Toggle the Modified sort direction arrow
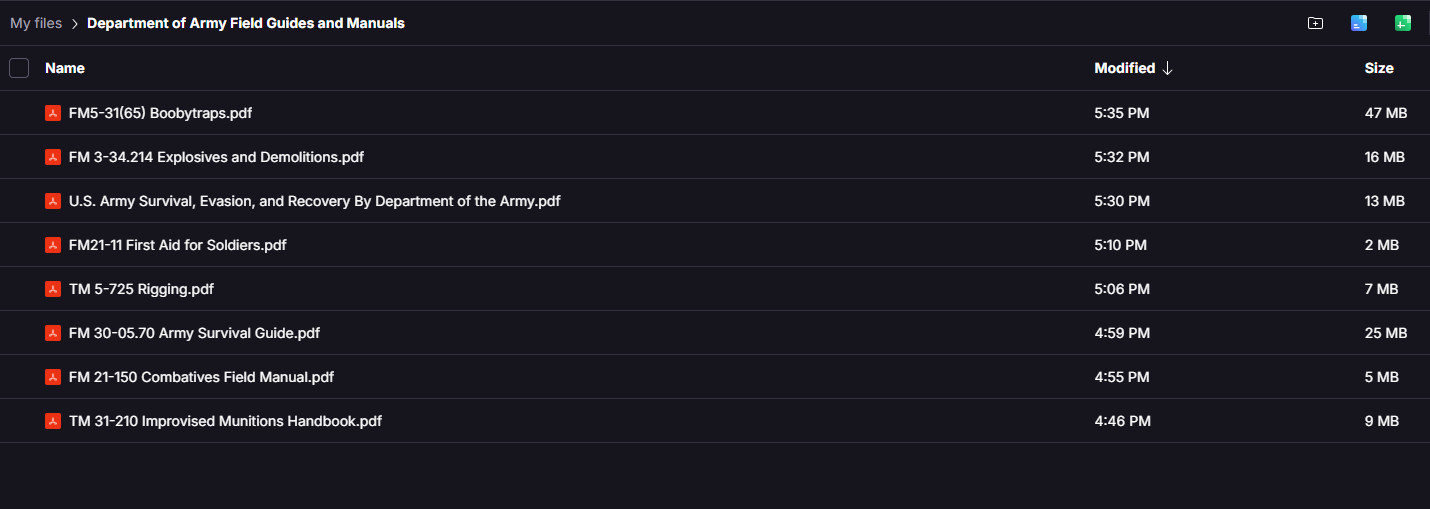 pyautogui.click(x=1167, y=68)
